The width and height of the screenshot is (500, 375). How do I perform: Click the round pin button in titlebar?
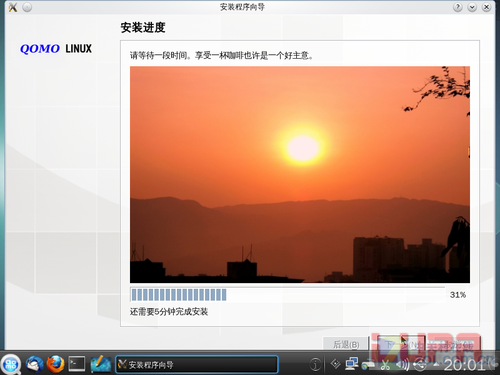(x=27, y=7)
